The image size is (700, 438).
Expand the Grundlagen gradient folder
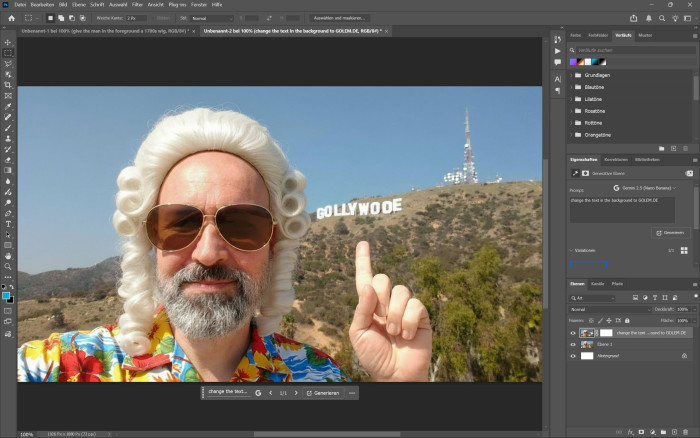(x=572, y=75)
